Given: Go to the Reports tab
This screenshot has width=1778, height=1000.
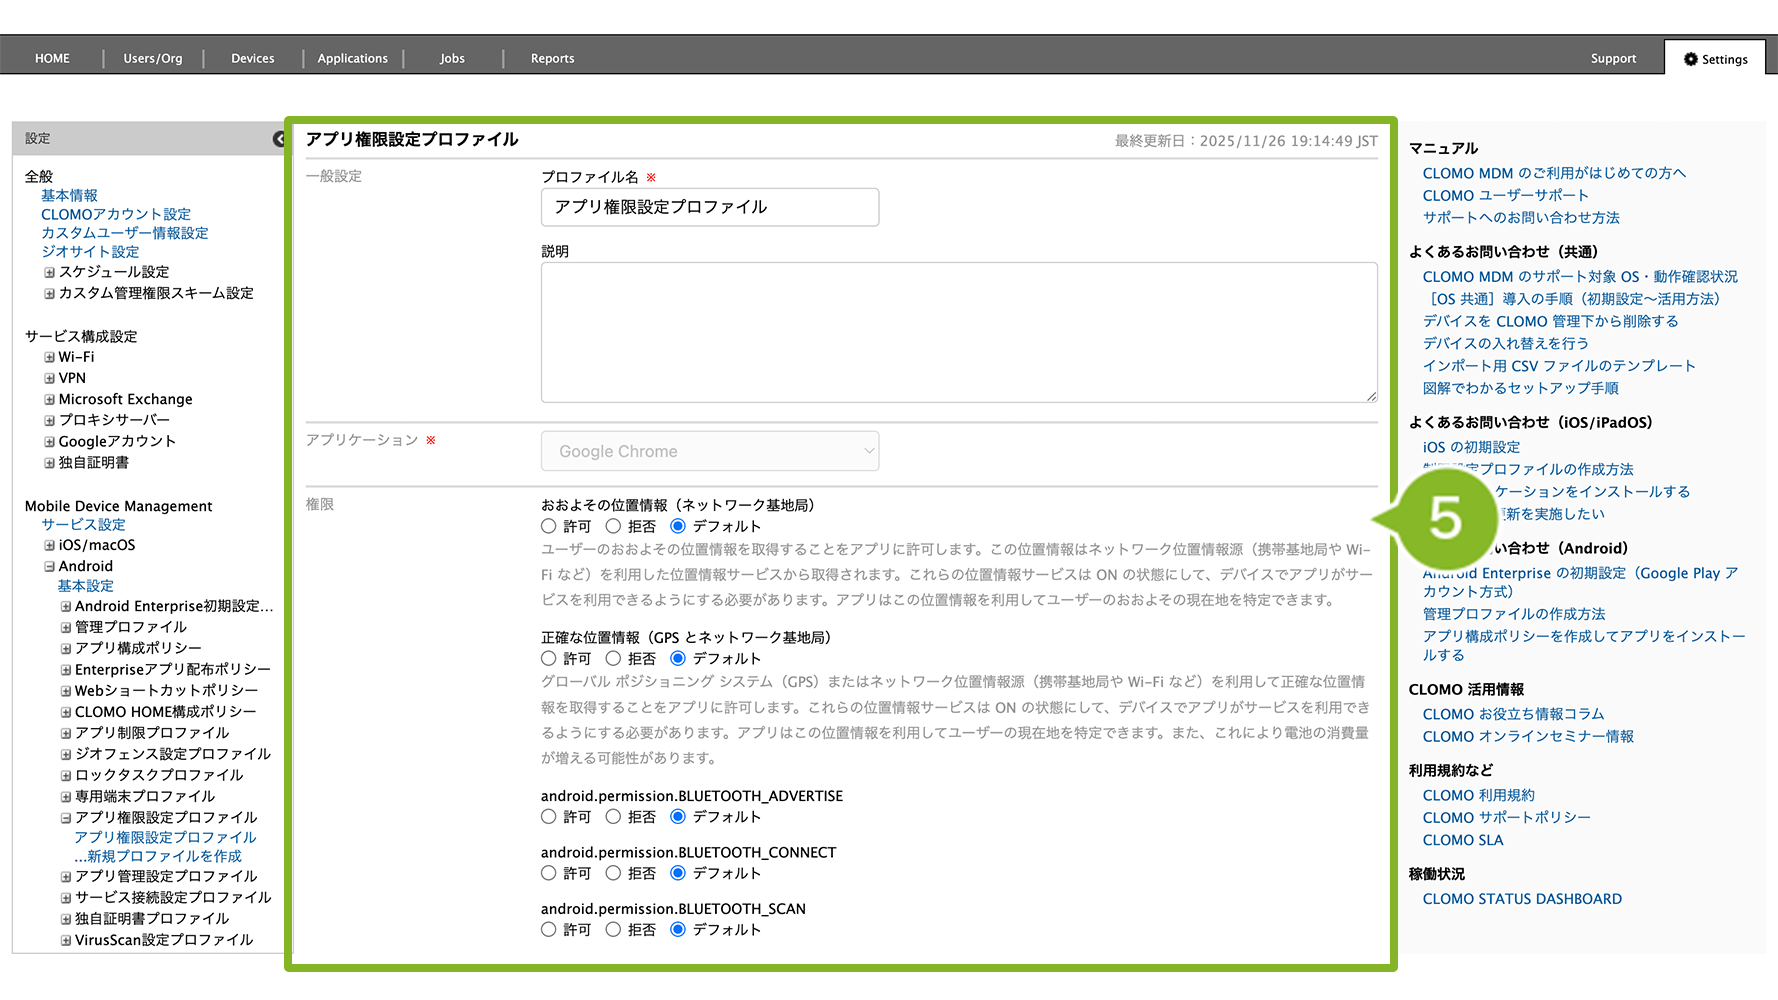Looking at the screenshot, I should coord(552,59).
